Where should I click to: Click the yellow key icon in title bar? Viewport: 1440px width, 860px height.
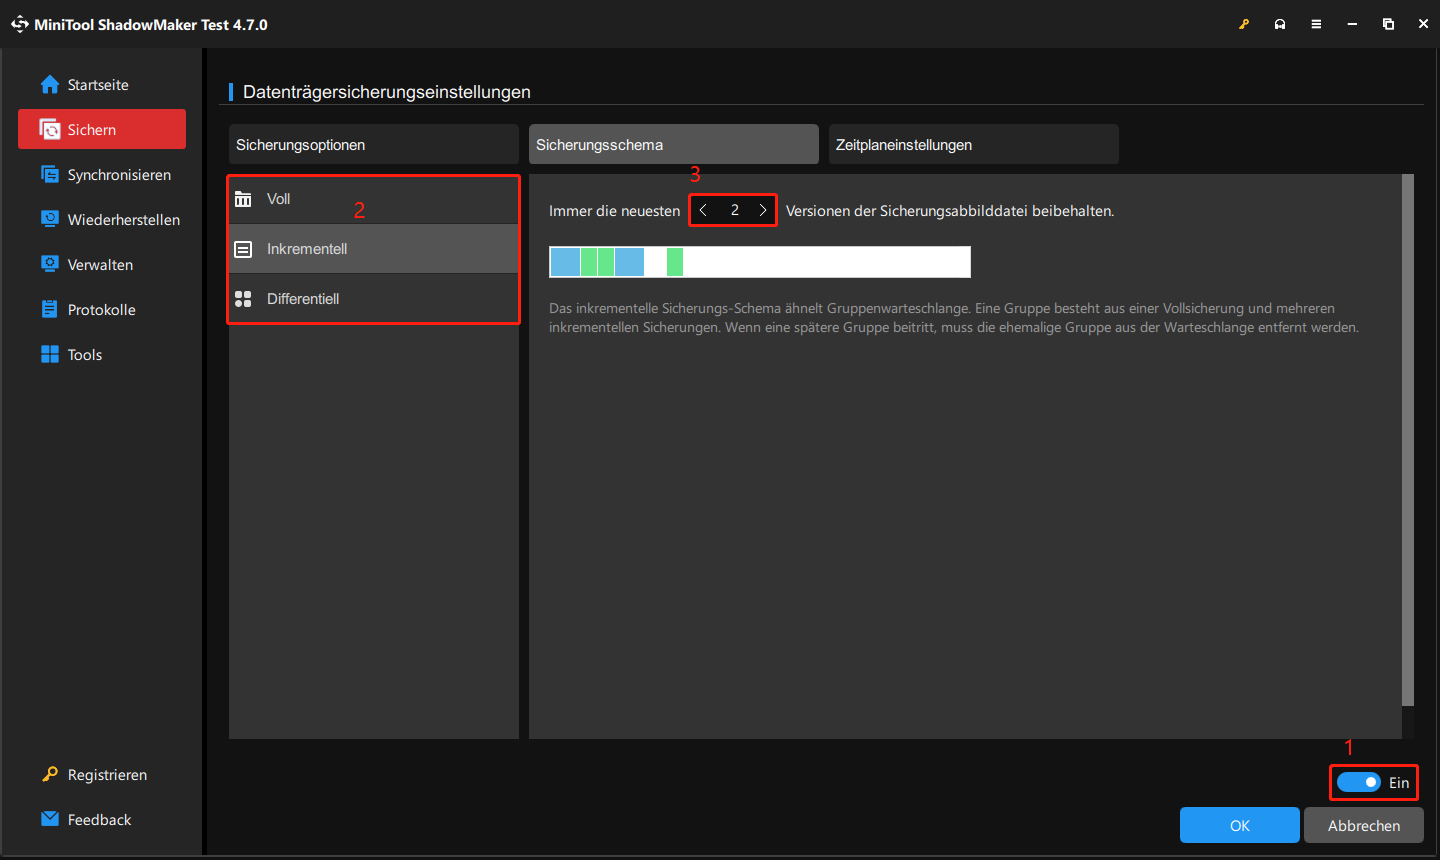coord(1244,24)
